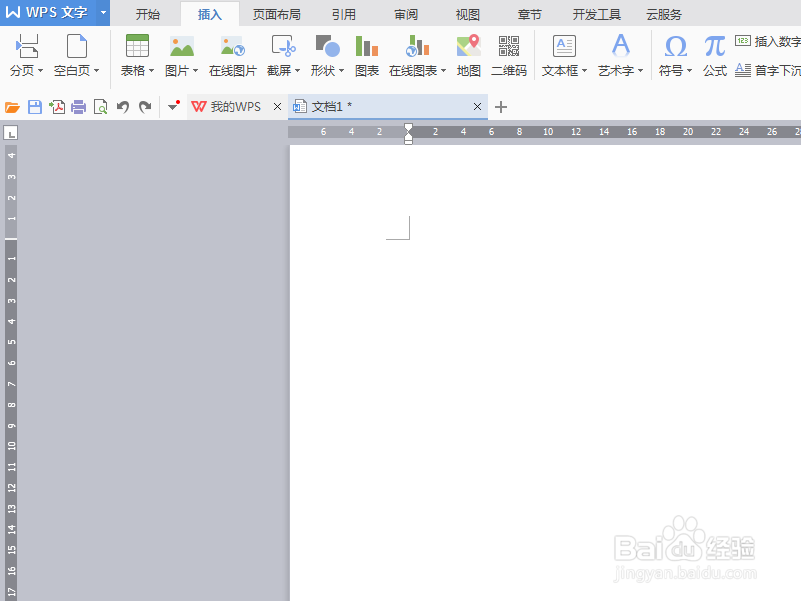
Task: Open 在线图片 online pictures
Action: tap(232, 56)
